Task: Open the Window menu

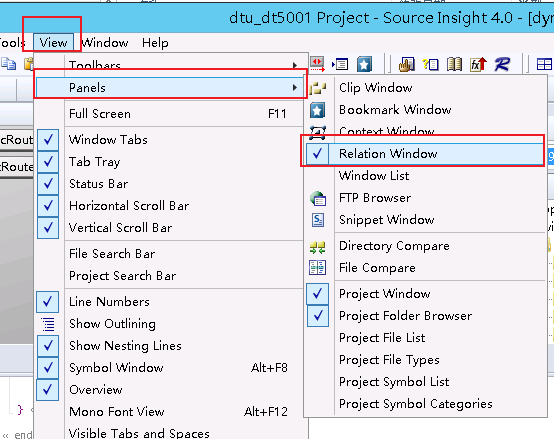Action: tap(105, 43)
